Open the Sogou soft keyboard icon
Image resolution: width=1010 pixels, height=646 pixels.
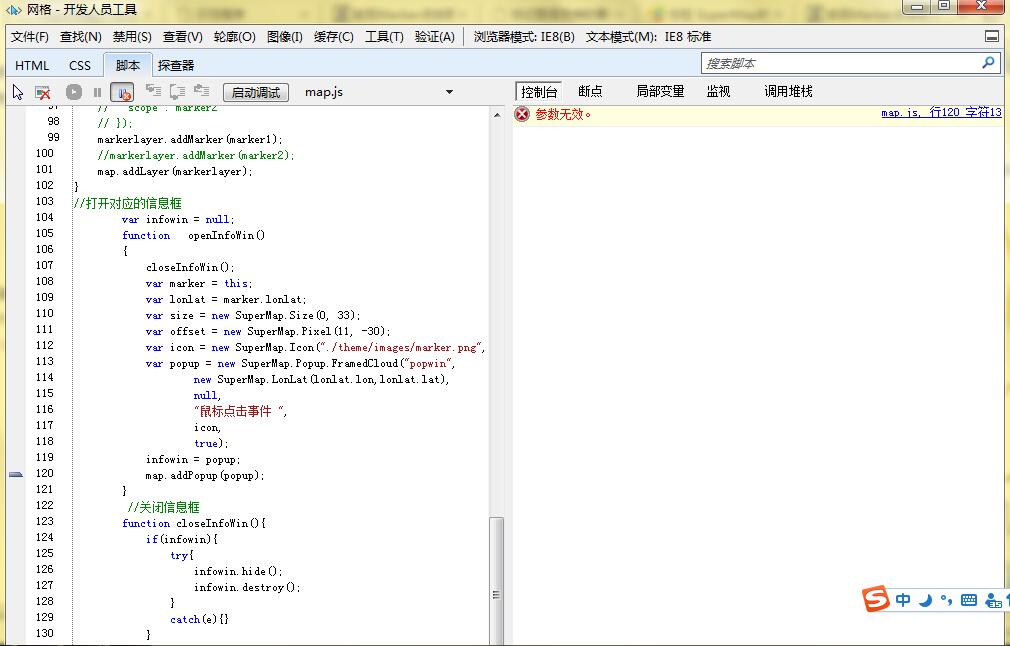969,600
